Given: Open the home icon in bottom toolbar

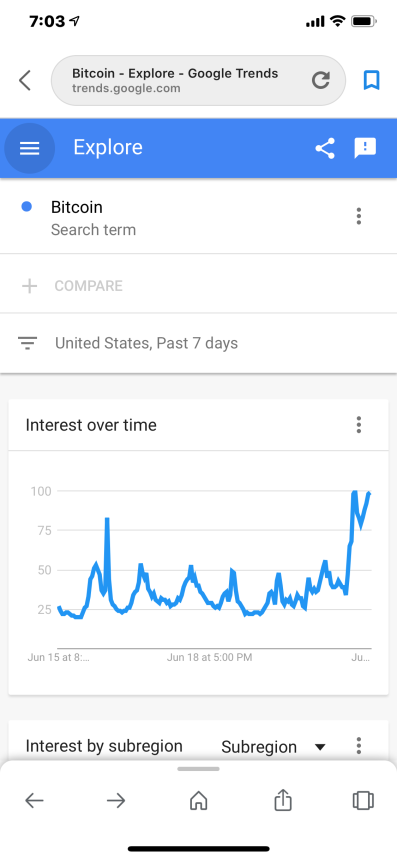Looking at the screenshot, I should coord(198,801).
